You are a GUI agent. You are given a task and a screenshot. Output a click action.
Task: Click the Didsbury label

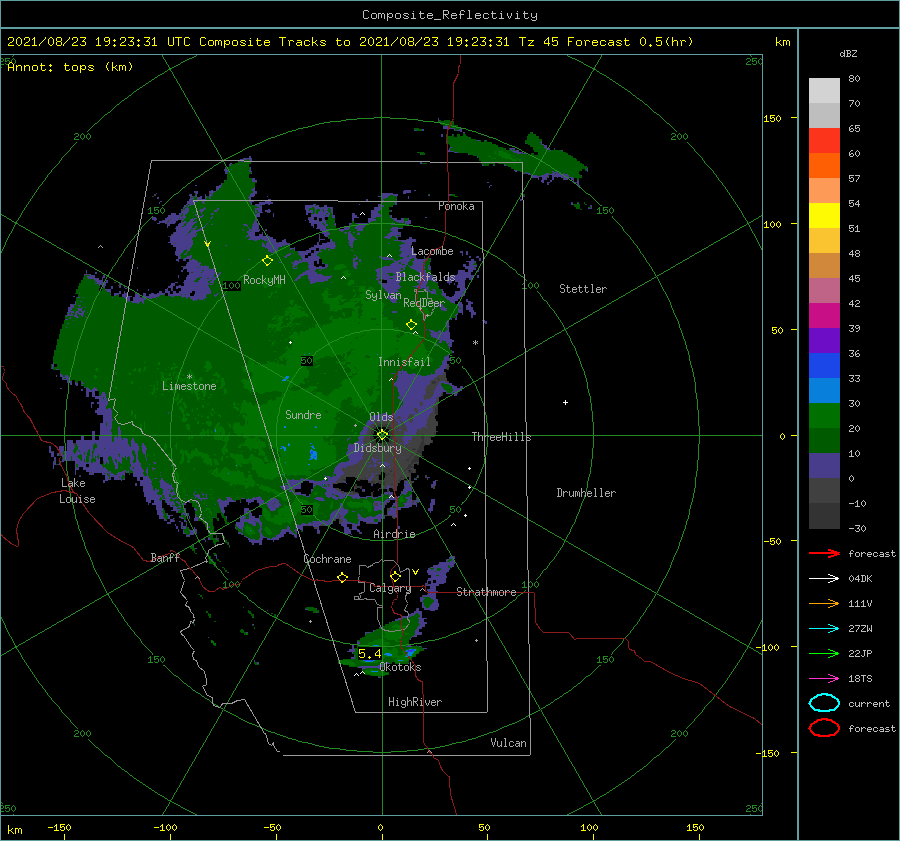(x=378, y=448)
